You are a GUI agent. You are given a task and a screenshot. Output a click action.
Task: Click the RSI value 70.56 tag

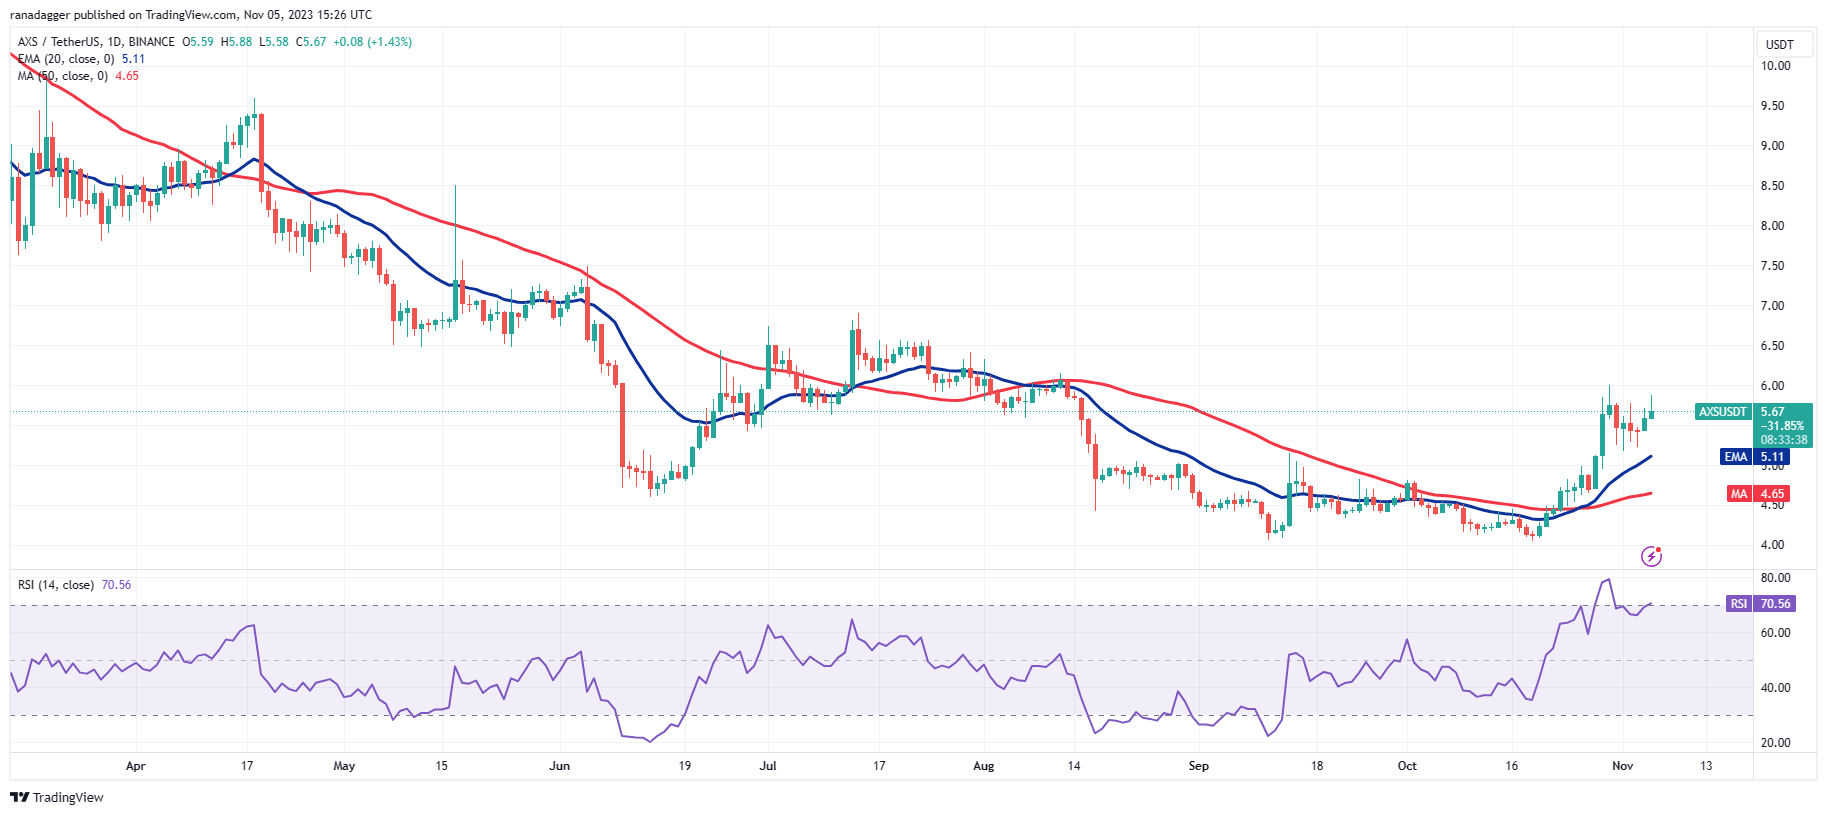(1776, 604)
